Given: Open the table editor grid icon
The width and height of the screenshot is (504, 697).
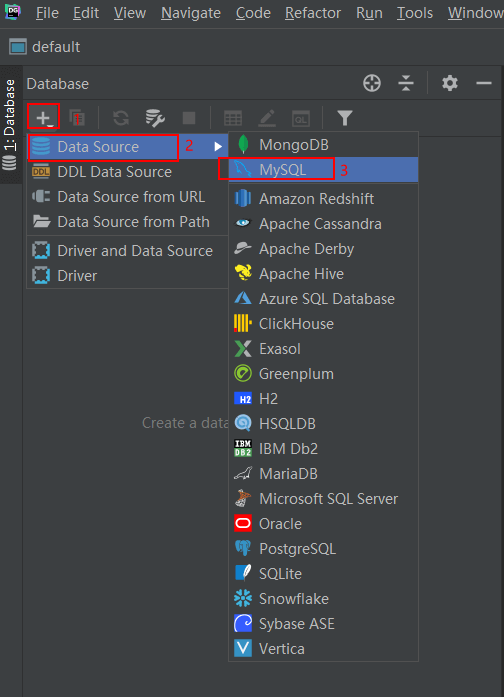Looking at the screenshot, I should [233, 119].
